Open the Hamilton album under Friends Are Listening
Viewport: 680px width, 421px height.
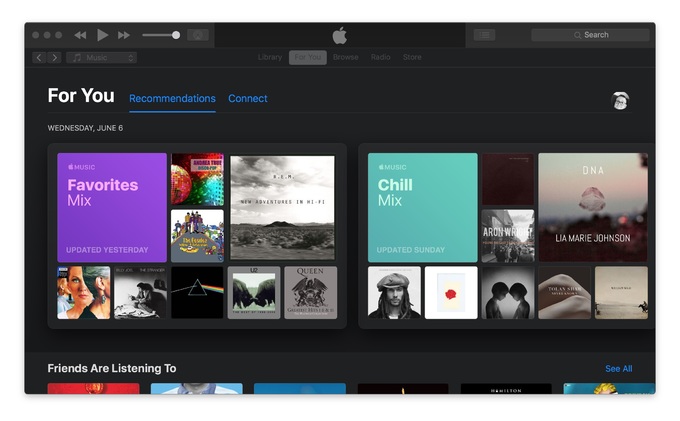tap(506, 388)
